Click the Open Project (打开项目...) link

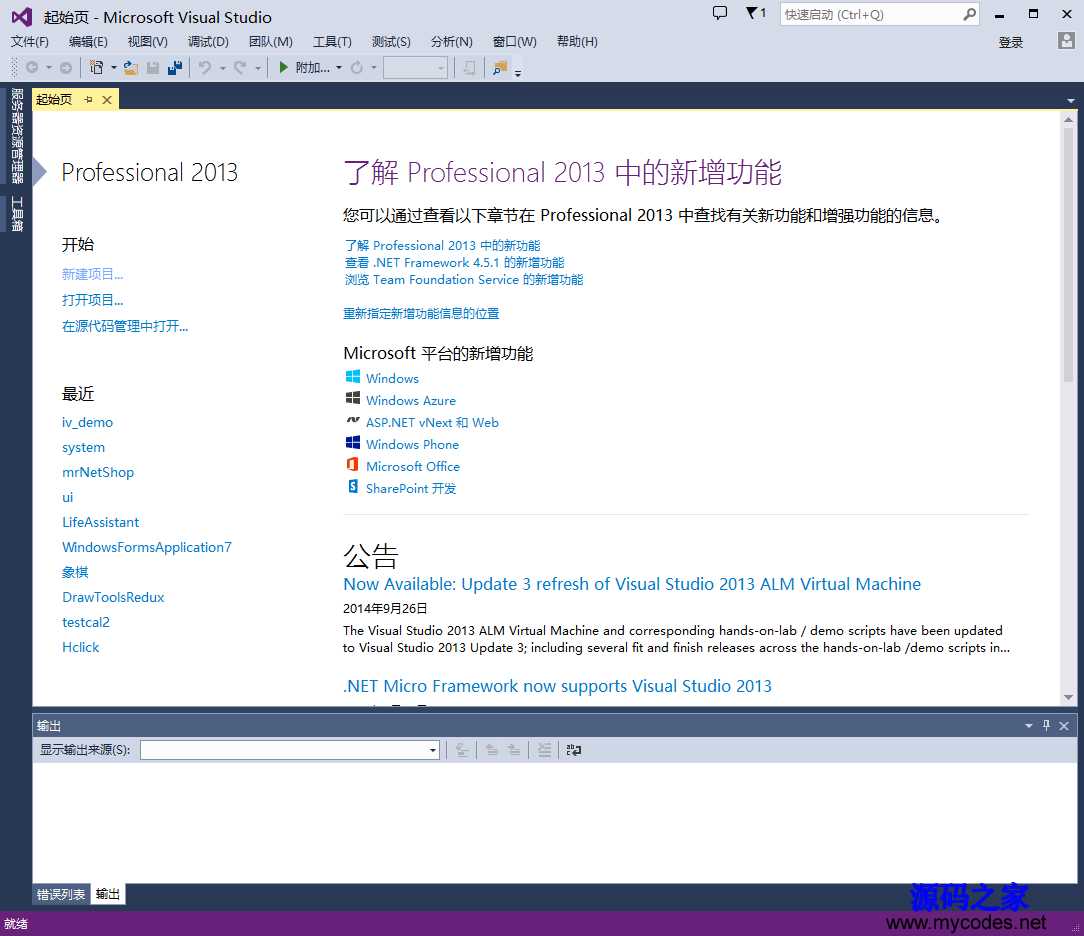pyautogui.click(x=93, y=300)
